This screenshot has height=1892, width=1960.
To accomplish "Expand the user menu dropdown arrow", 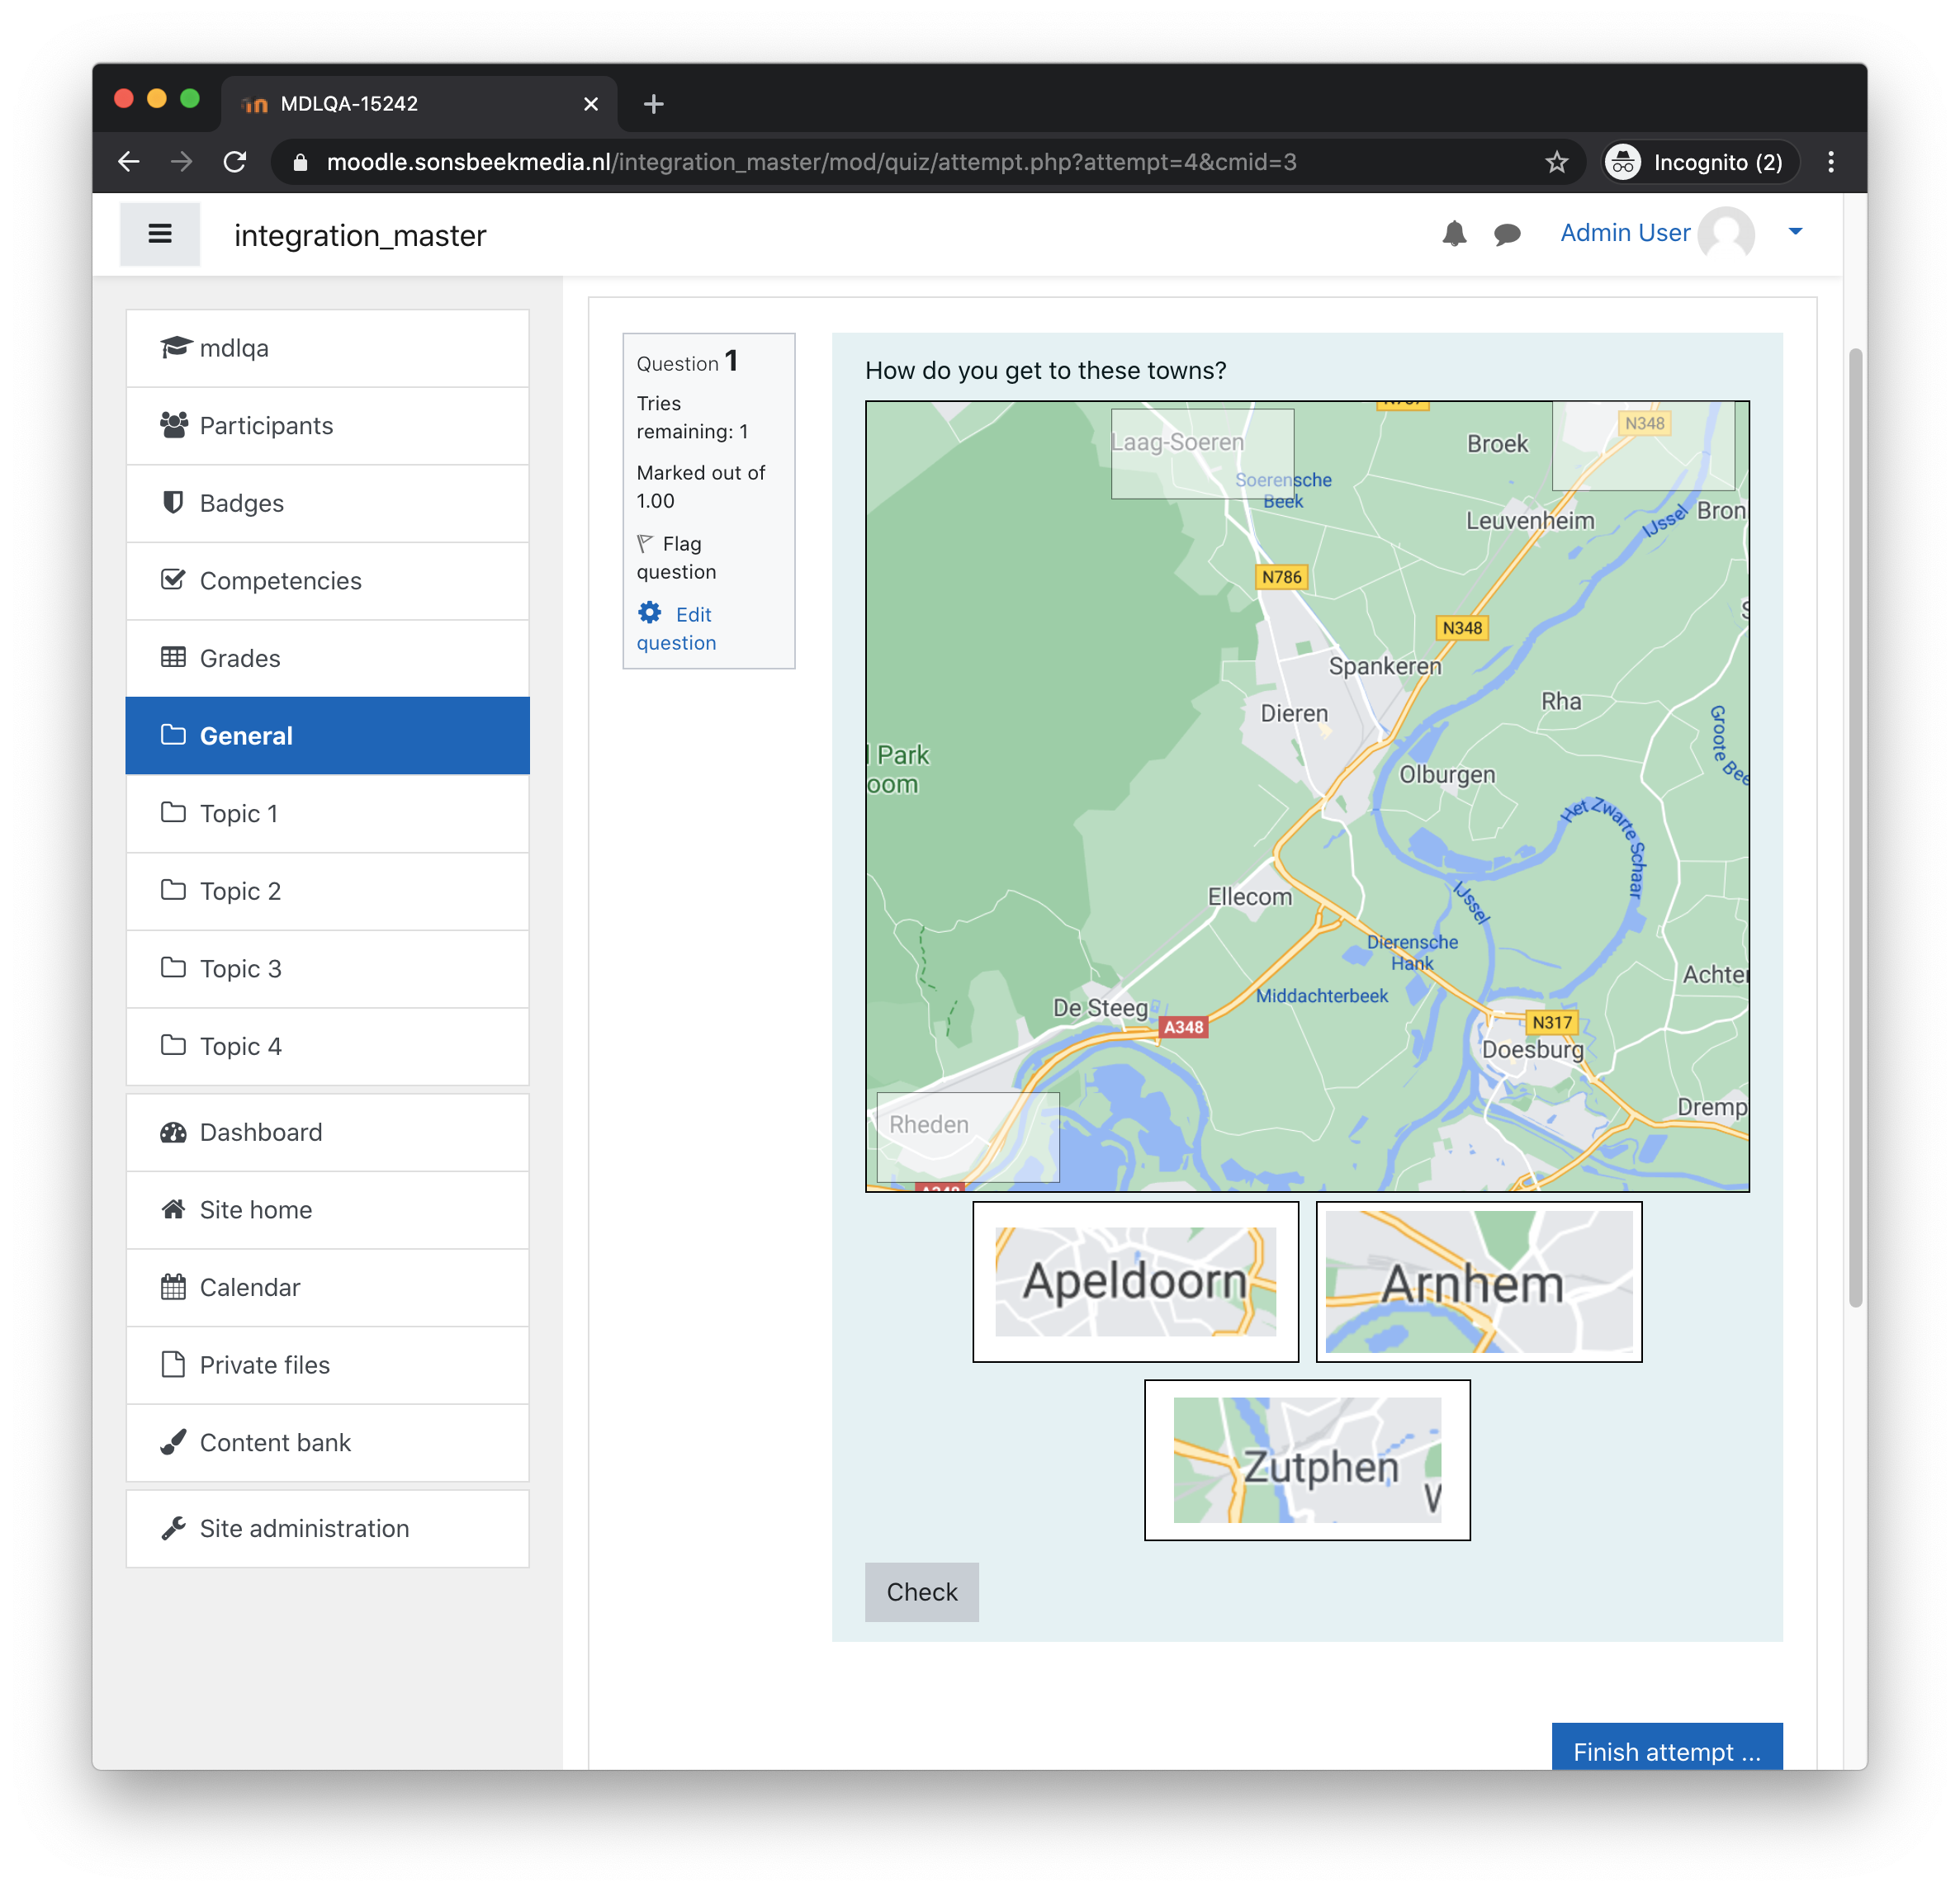I will pos(1795,232).
